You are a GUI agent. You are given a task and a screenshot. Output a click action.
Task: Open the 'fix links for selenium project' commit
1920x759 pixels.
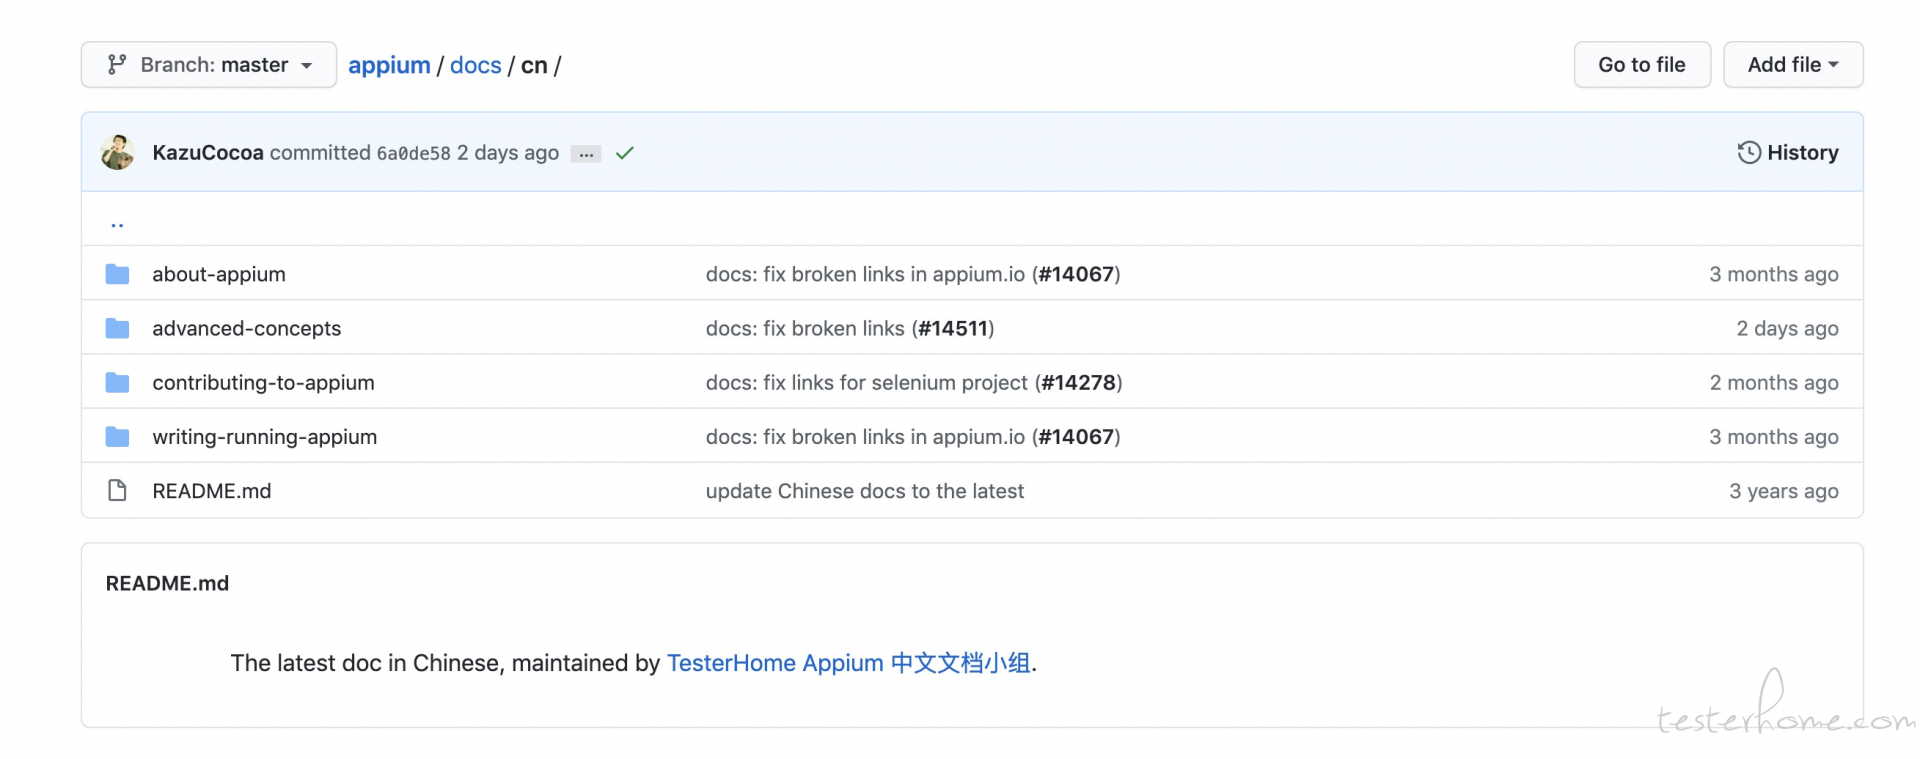click(x=867, y=383)
